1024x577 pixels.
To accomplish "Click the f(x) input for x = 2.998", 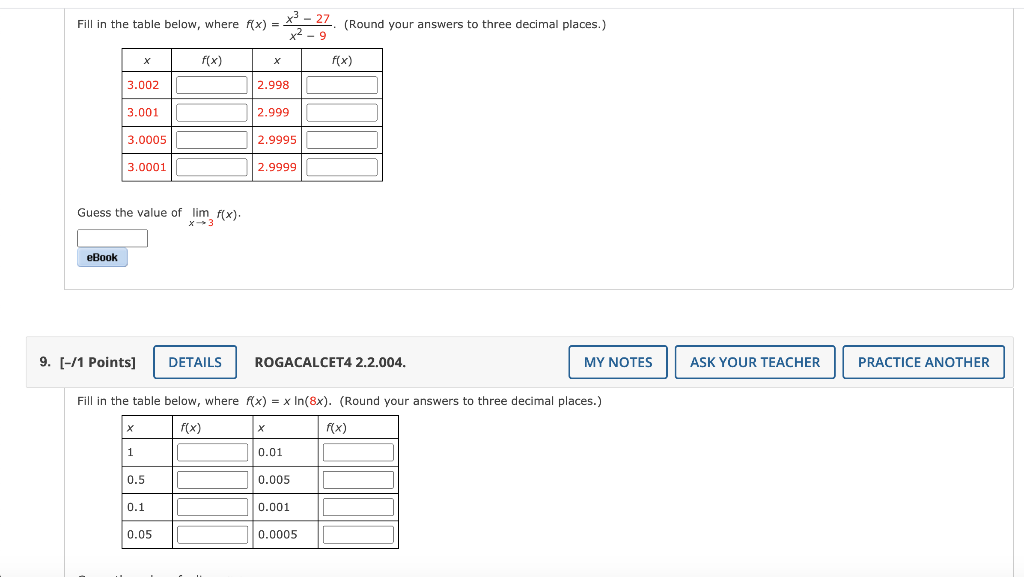I will (x=342, y=85).
